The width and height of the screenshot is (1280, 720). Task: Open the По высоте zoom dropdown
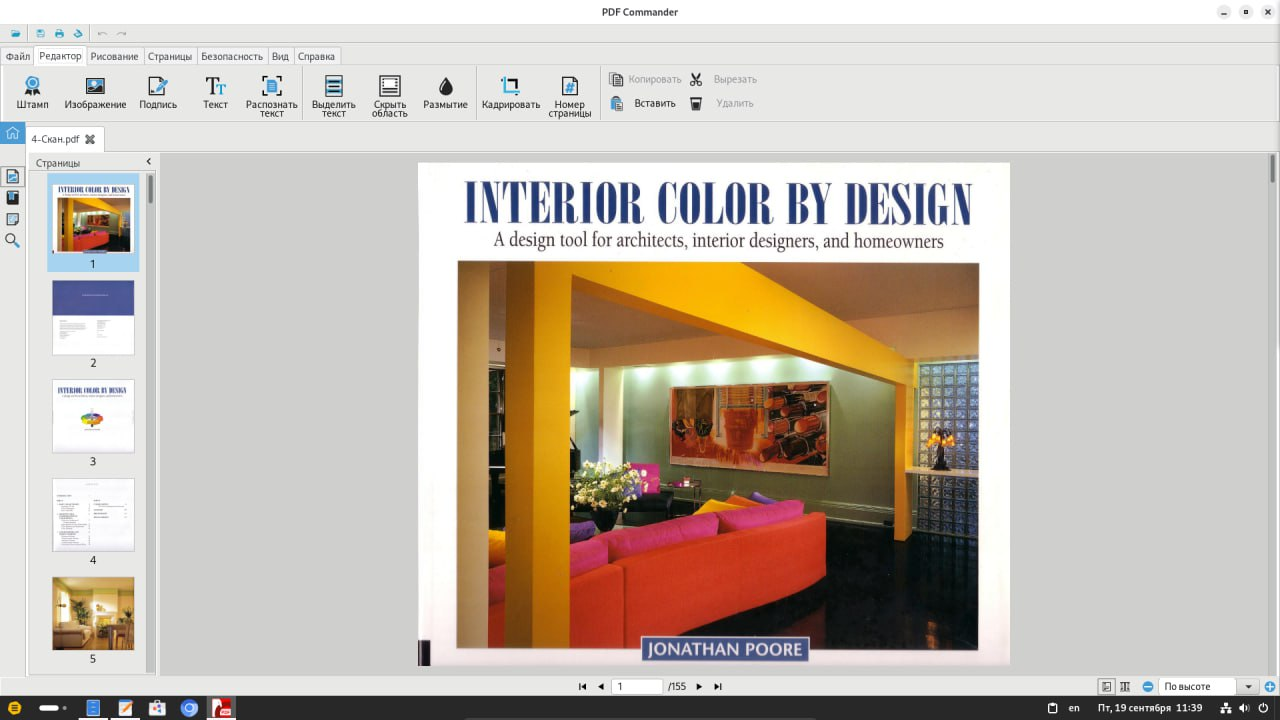(1248, 687)
